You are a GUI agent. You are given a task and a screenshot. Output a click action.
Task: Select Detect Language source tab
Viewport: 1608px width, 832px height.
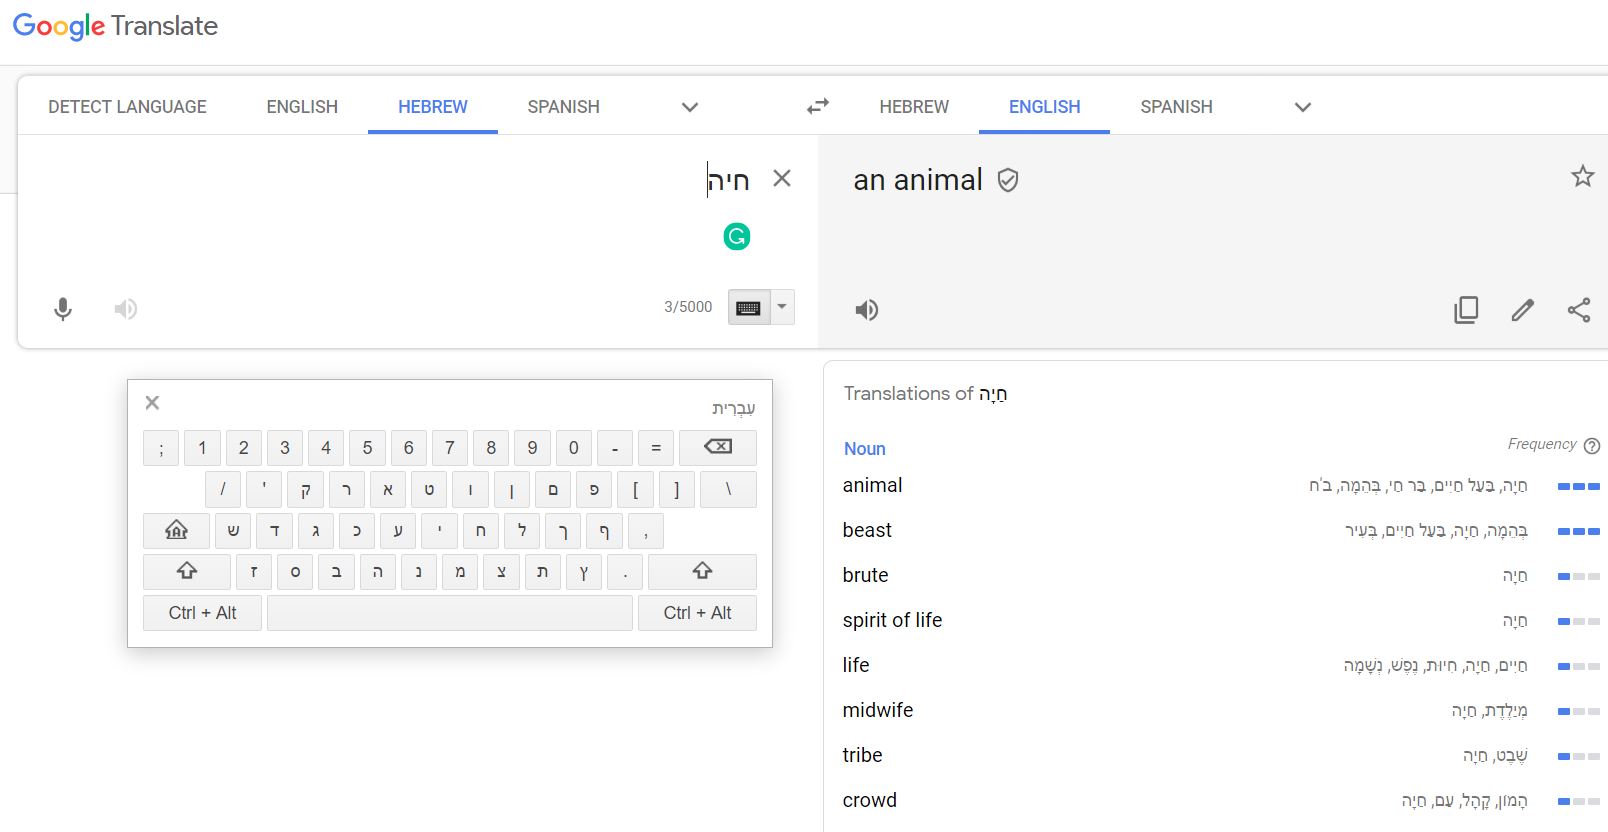click(127, 107)
